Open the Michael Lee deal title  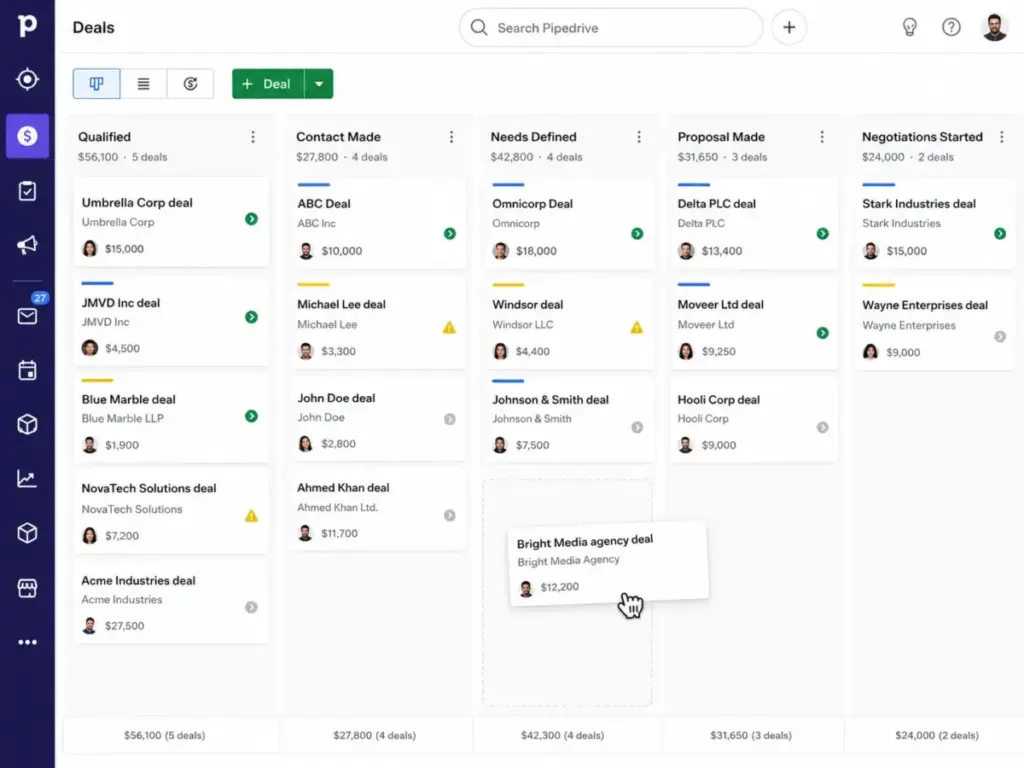(x=342, y=304)
